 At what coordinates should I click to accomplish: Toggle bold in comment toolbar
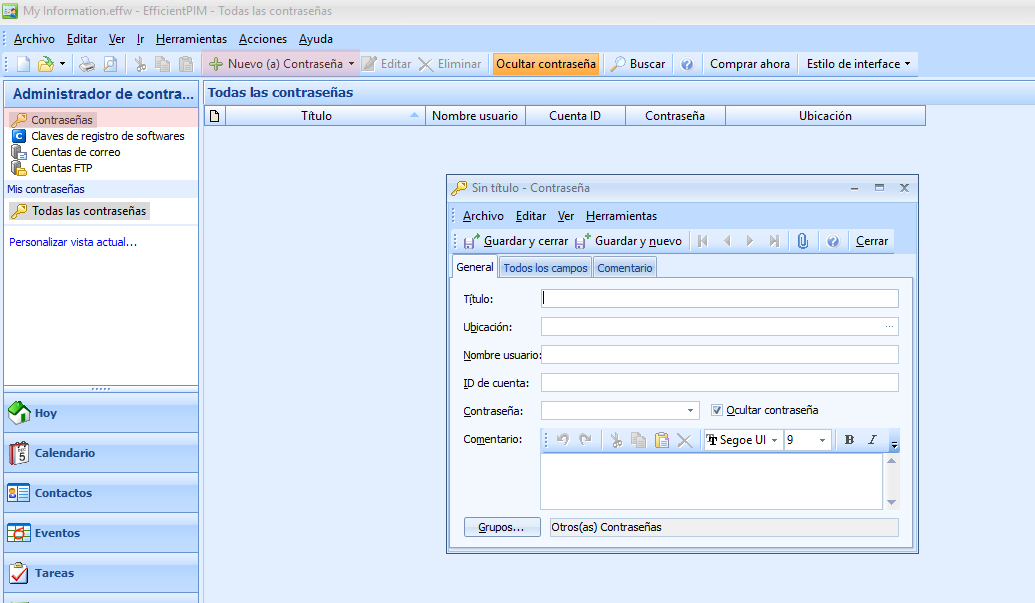(850, 440)
